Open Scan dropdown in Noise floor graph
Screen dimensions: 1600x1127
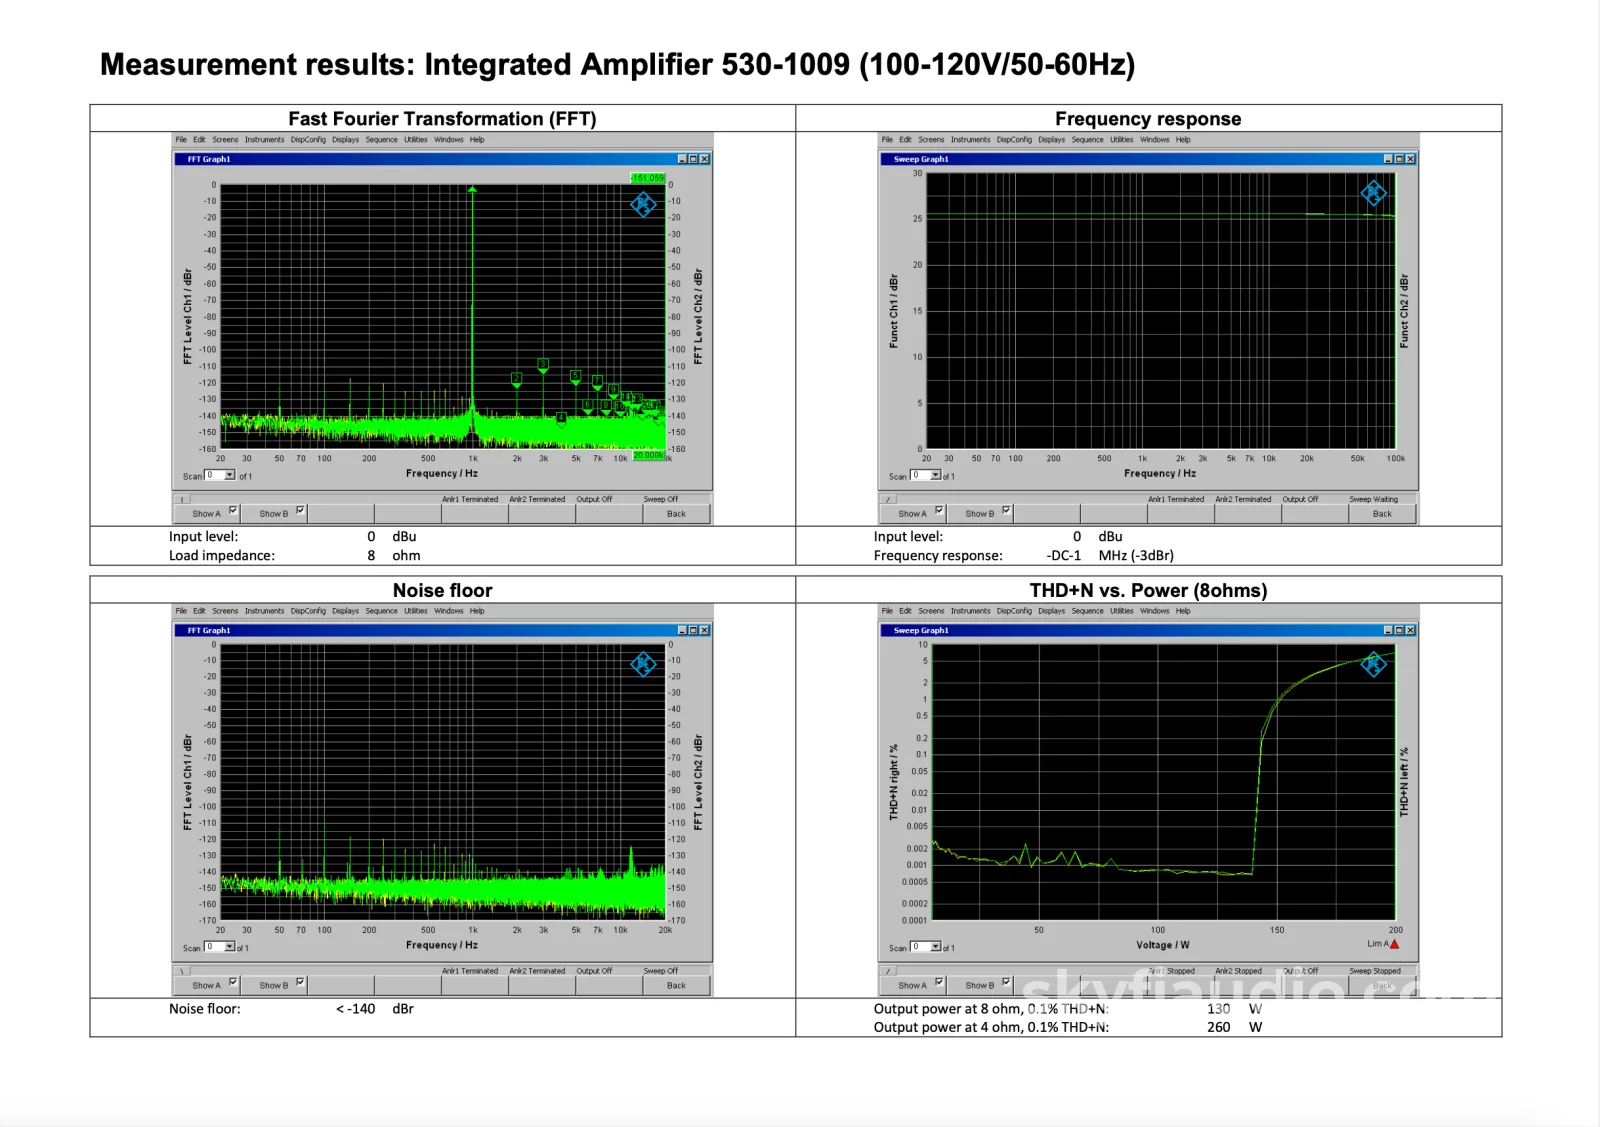click(x=220, y=947)
